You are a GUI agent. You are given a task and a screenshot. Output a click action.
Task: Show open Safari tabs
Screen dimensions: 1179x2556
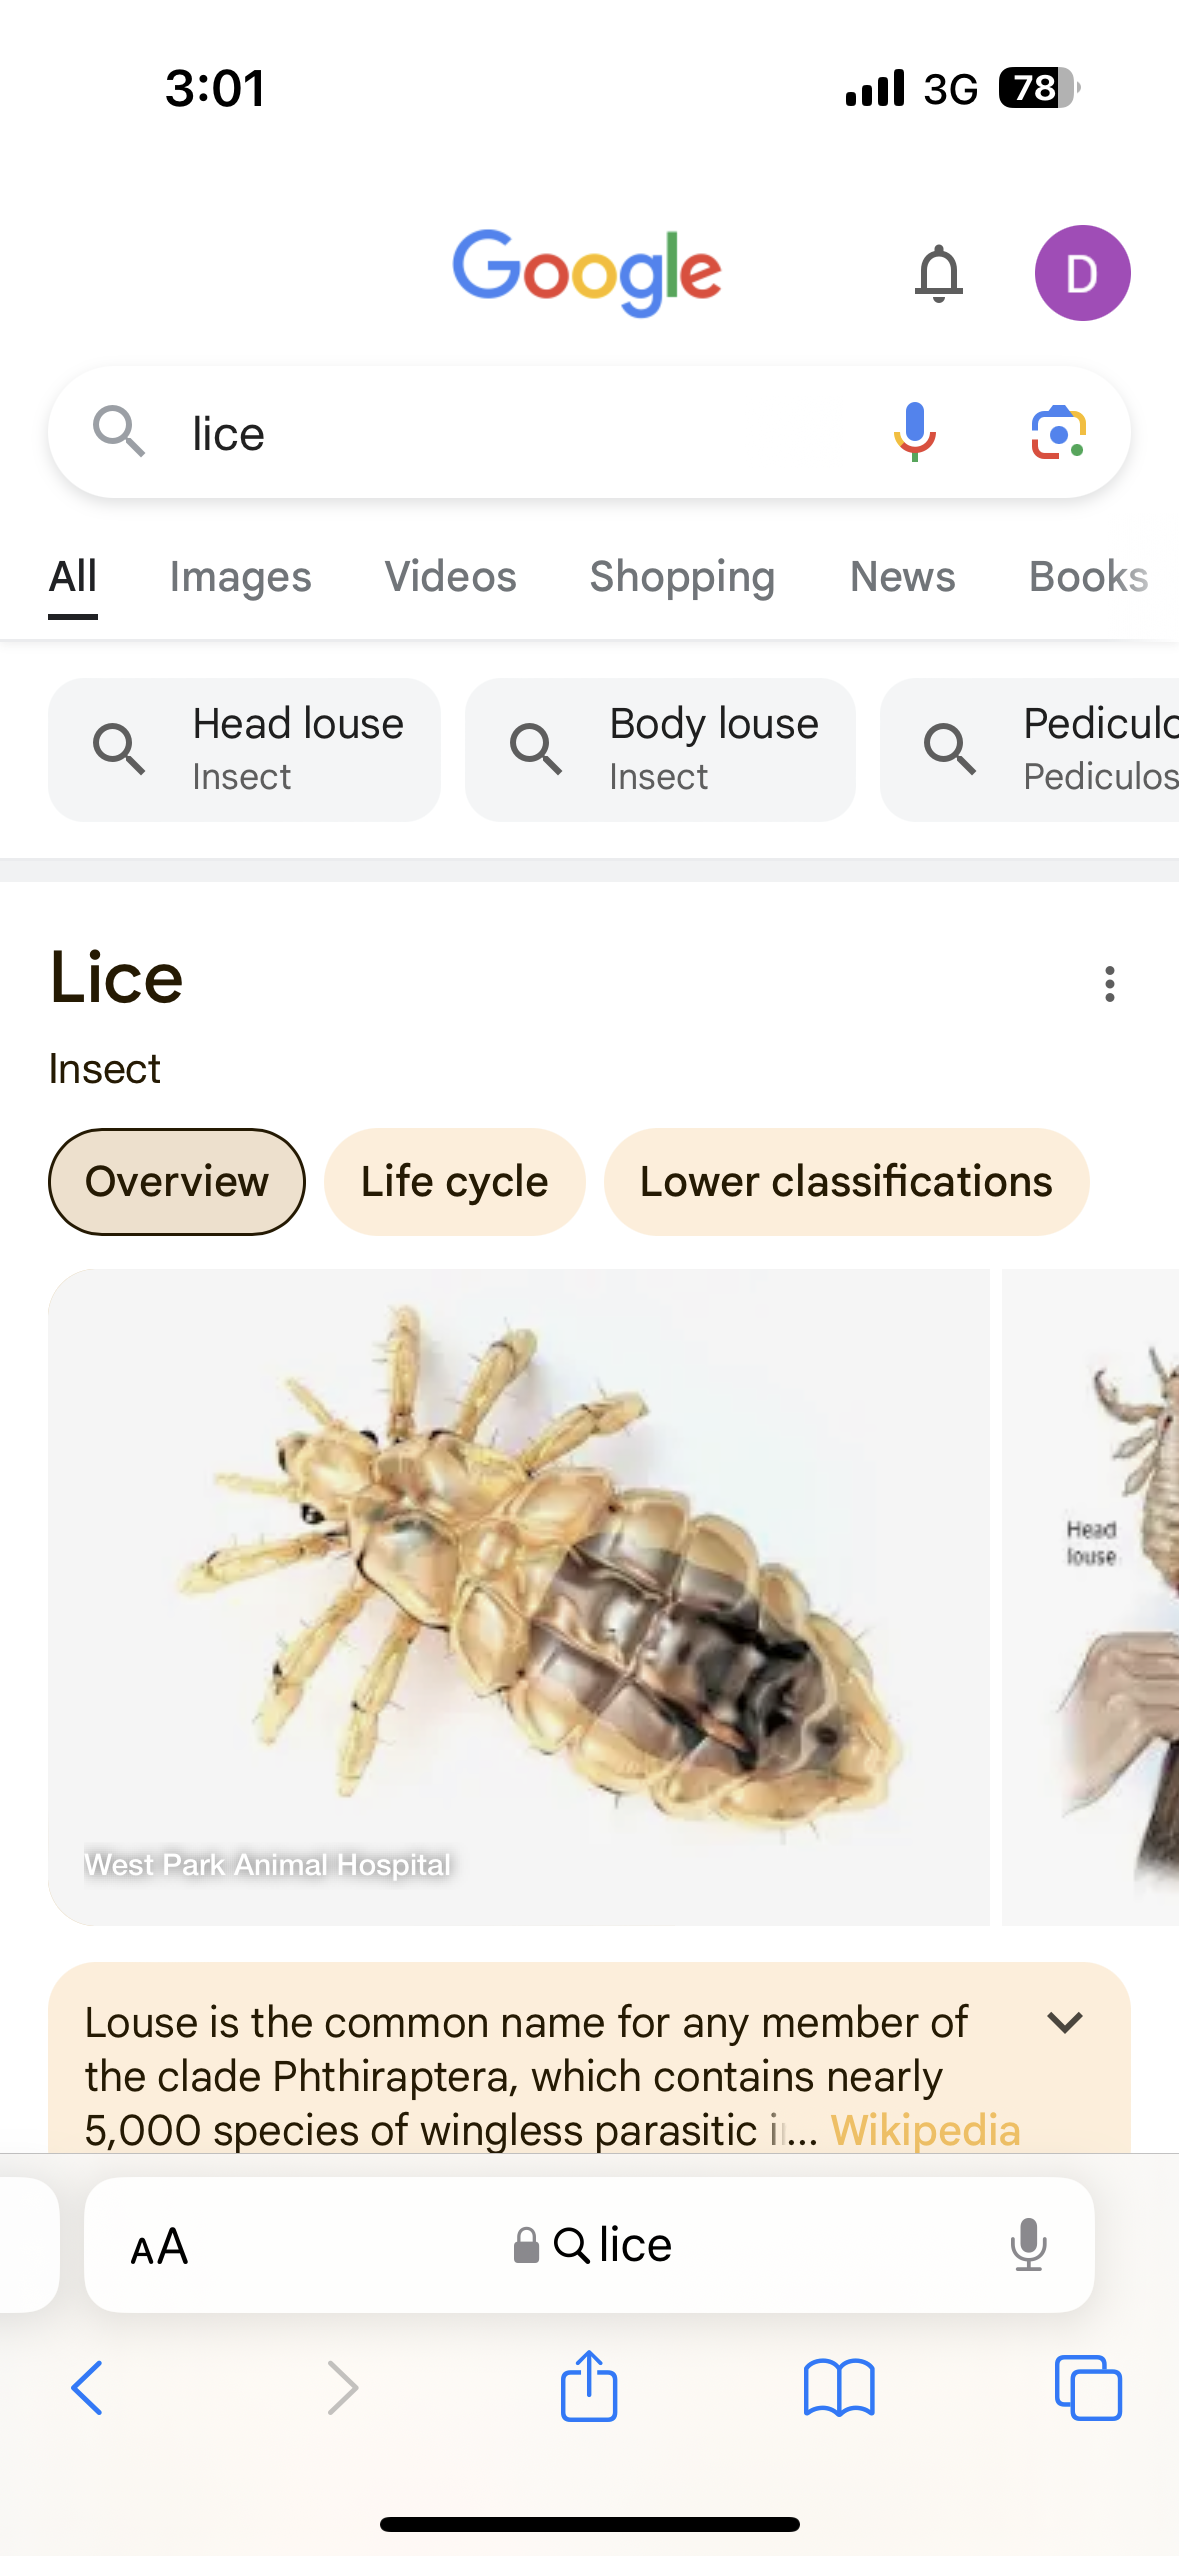tap(1088, 2387)
